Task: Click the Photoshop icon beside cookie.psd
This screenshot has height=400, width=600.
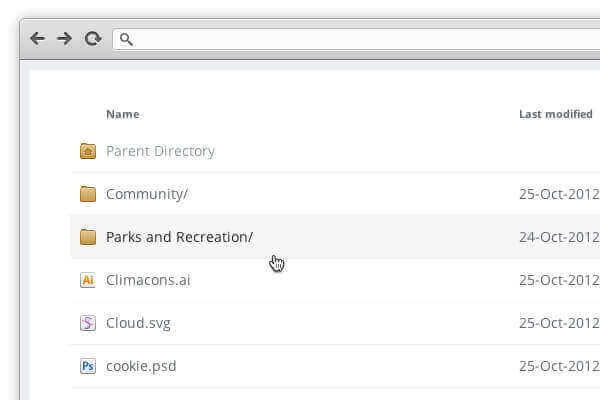Action: click(x=87, y=366)
